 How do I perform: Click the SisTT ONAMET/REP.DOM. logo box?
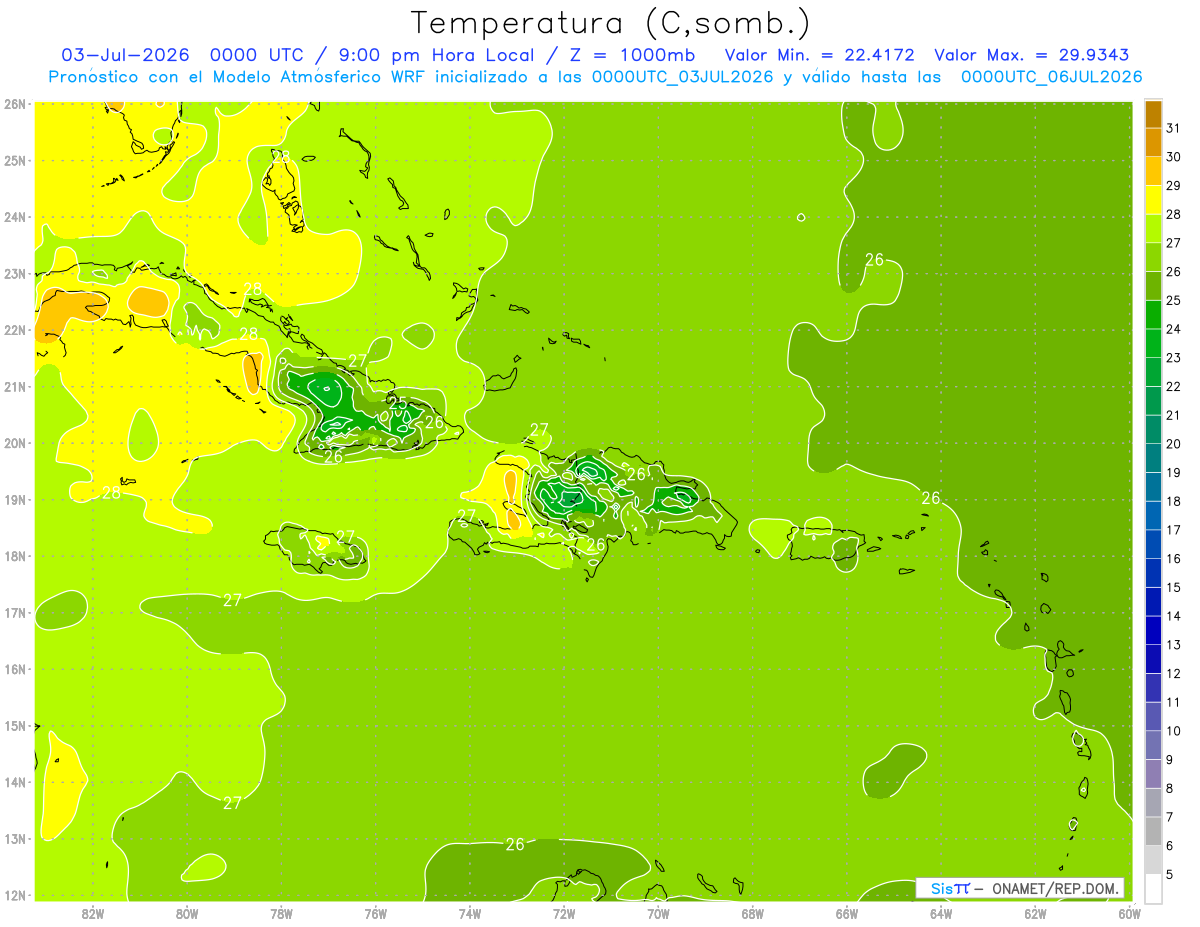(x=1020, y=888)
